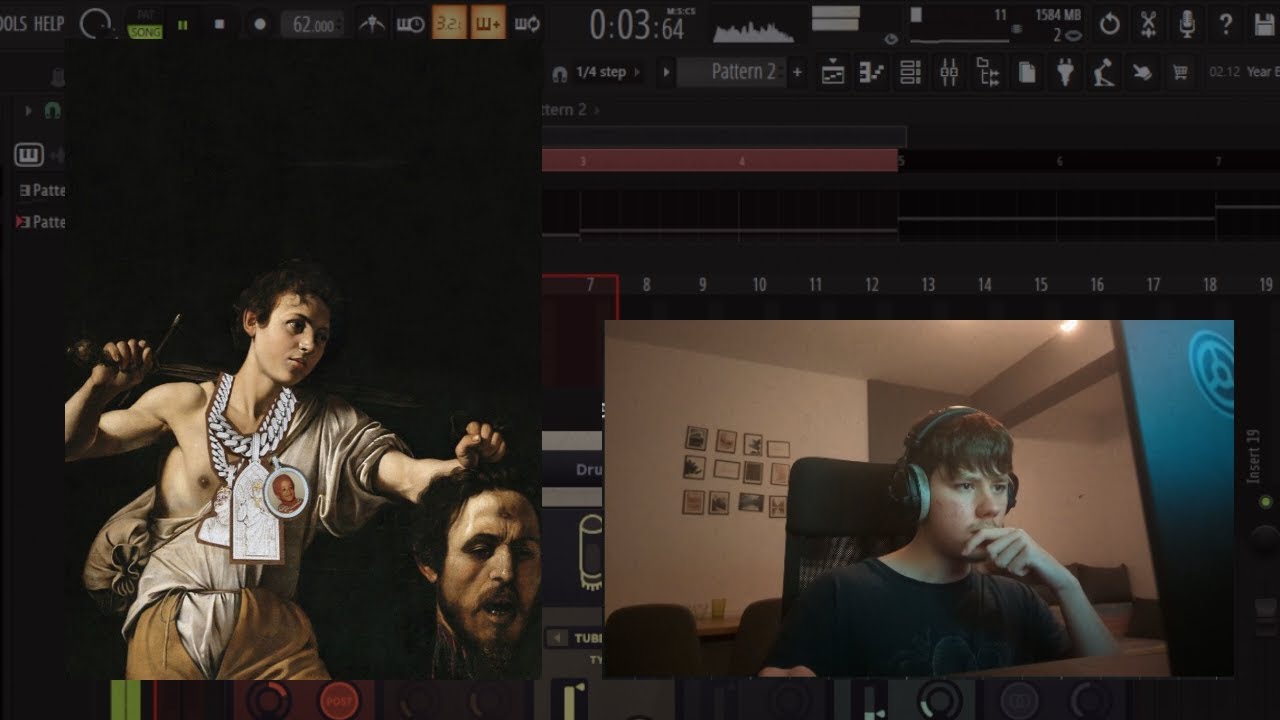The width and height of the screenshot is (1280, 720).
Task: Click the snap magnet icon
Action: [559, 72]
